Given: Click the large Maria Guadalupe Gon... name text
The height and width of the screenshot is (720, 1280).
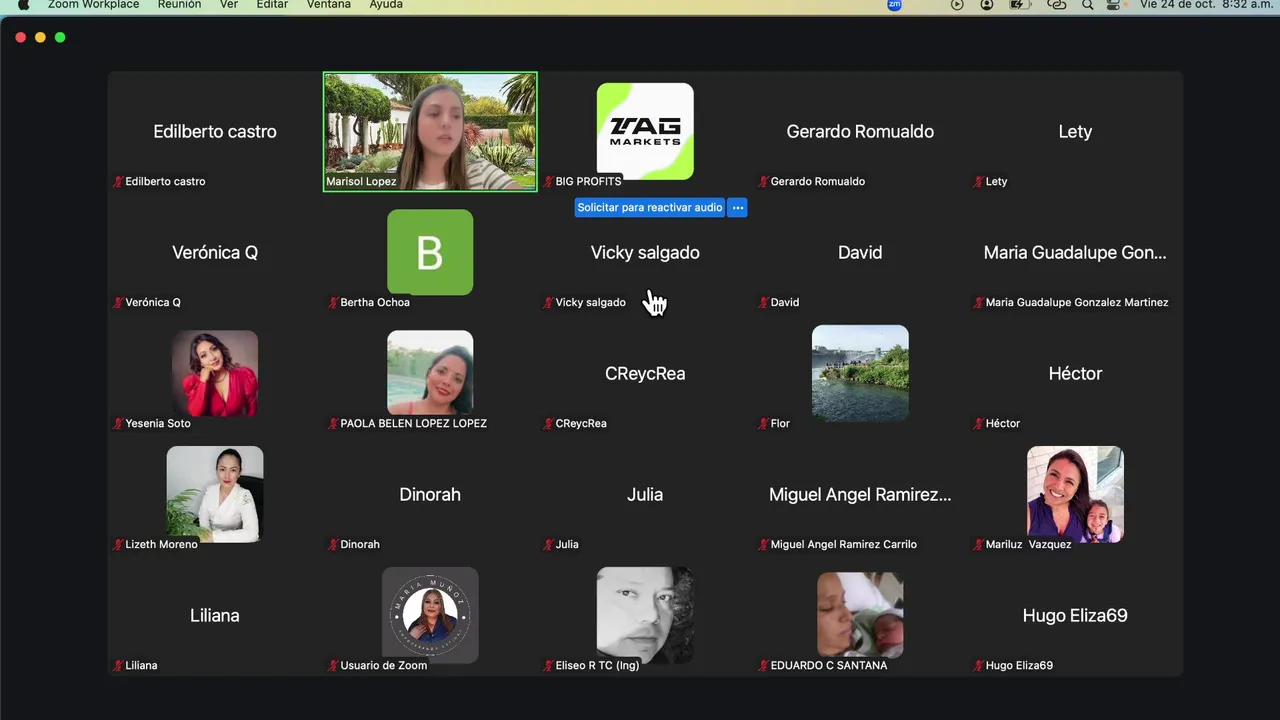Looking at the screenshot, I should click(x=1075, y=253).
